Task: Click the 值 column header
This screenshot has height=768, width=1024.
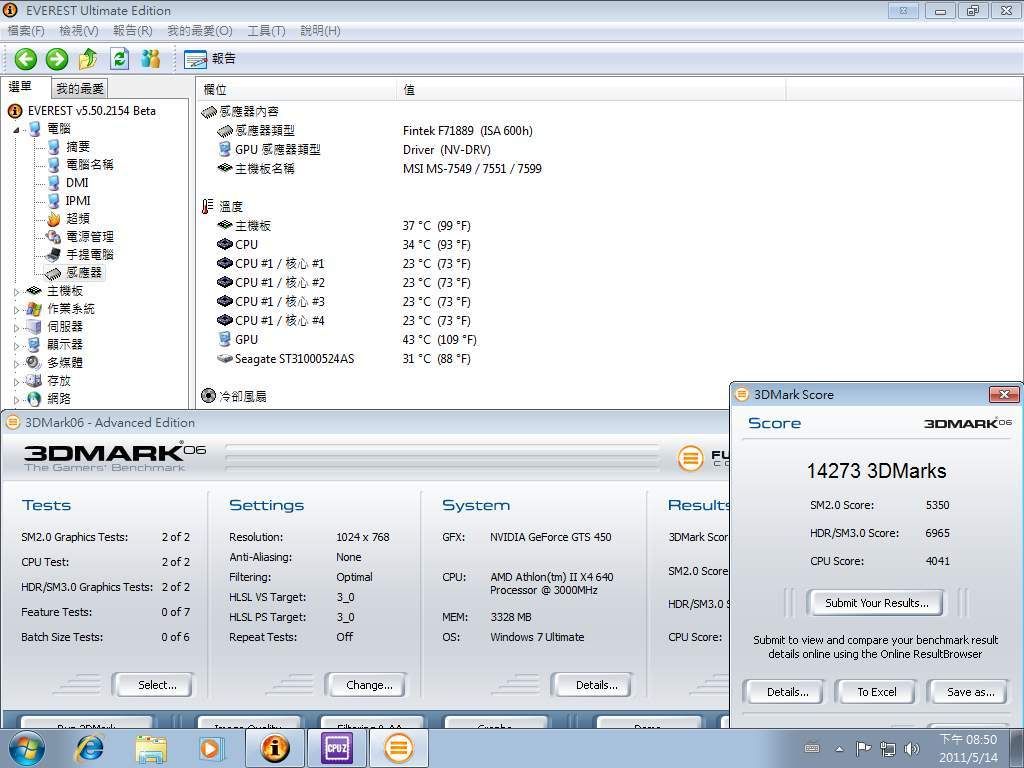Action: 591,89
